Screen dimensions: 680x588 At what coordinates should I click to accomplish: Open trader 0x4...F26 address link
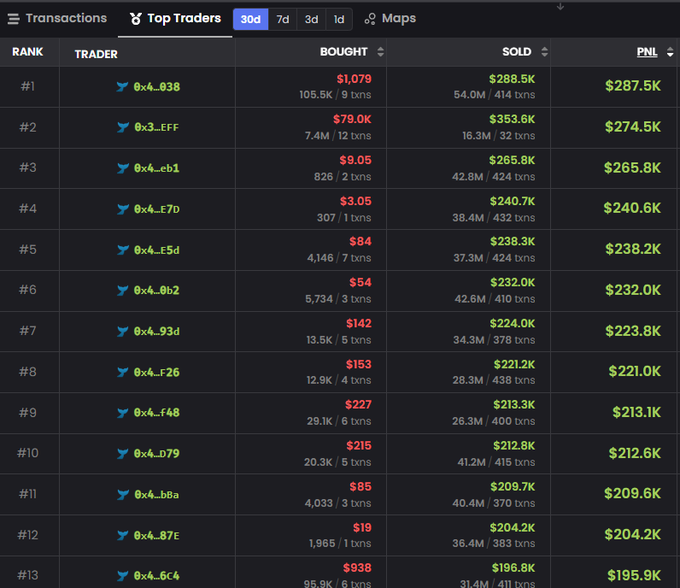pos(157,372)
